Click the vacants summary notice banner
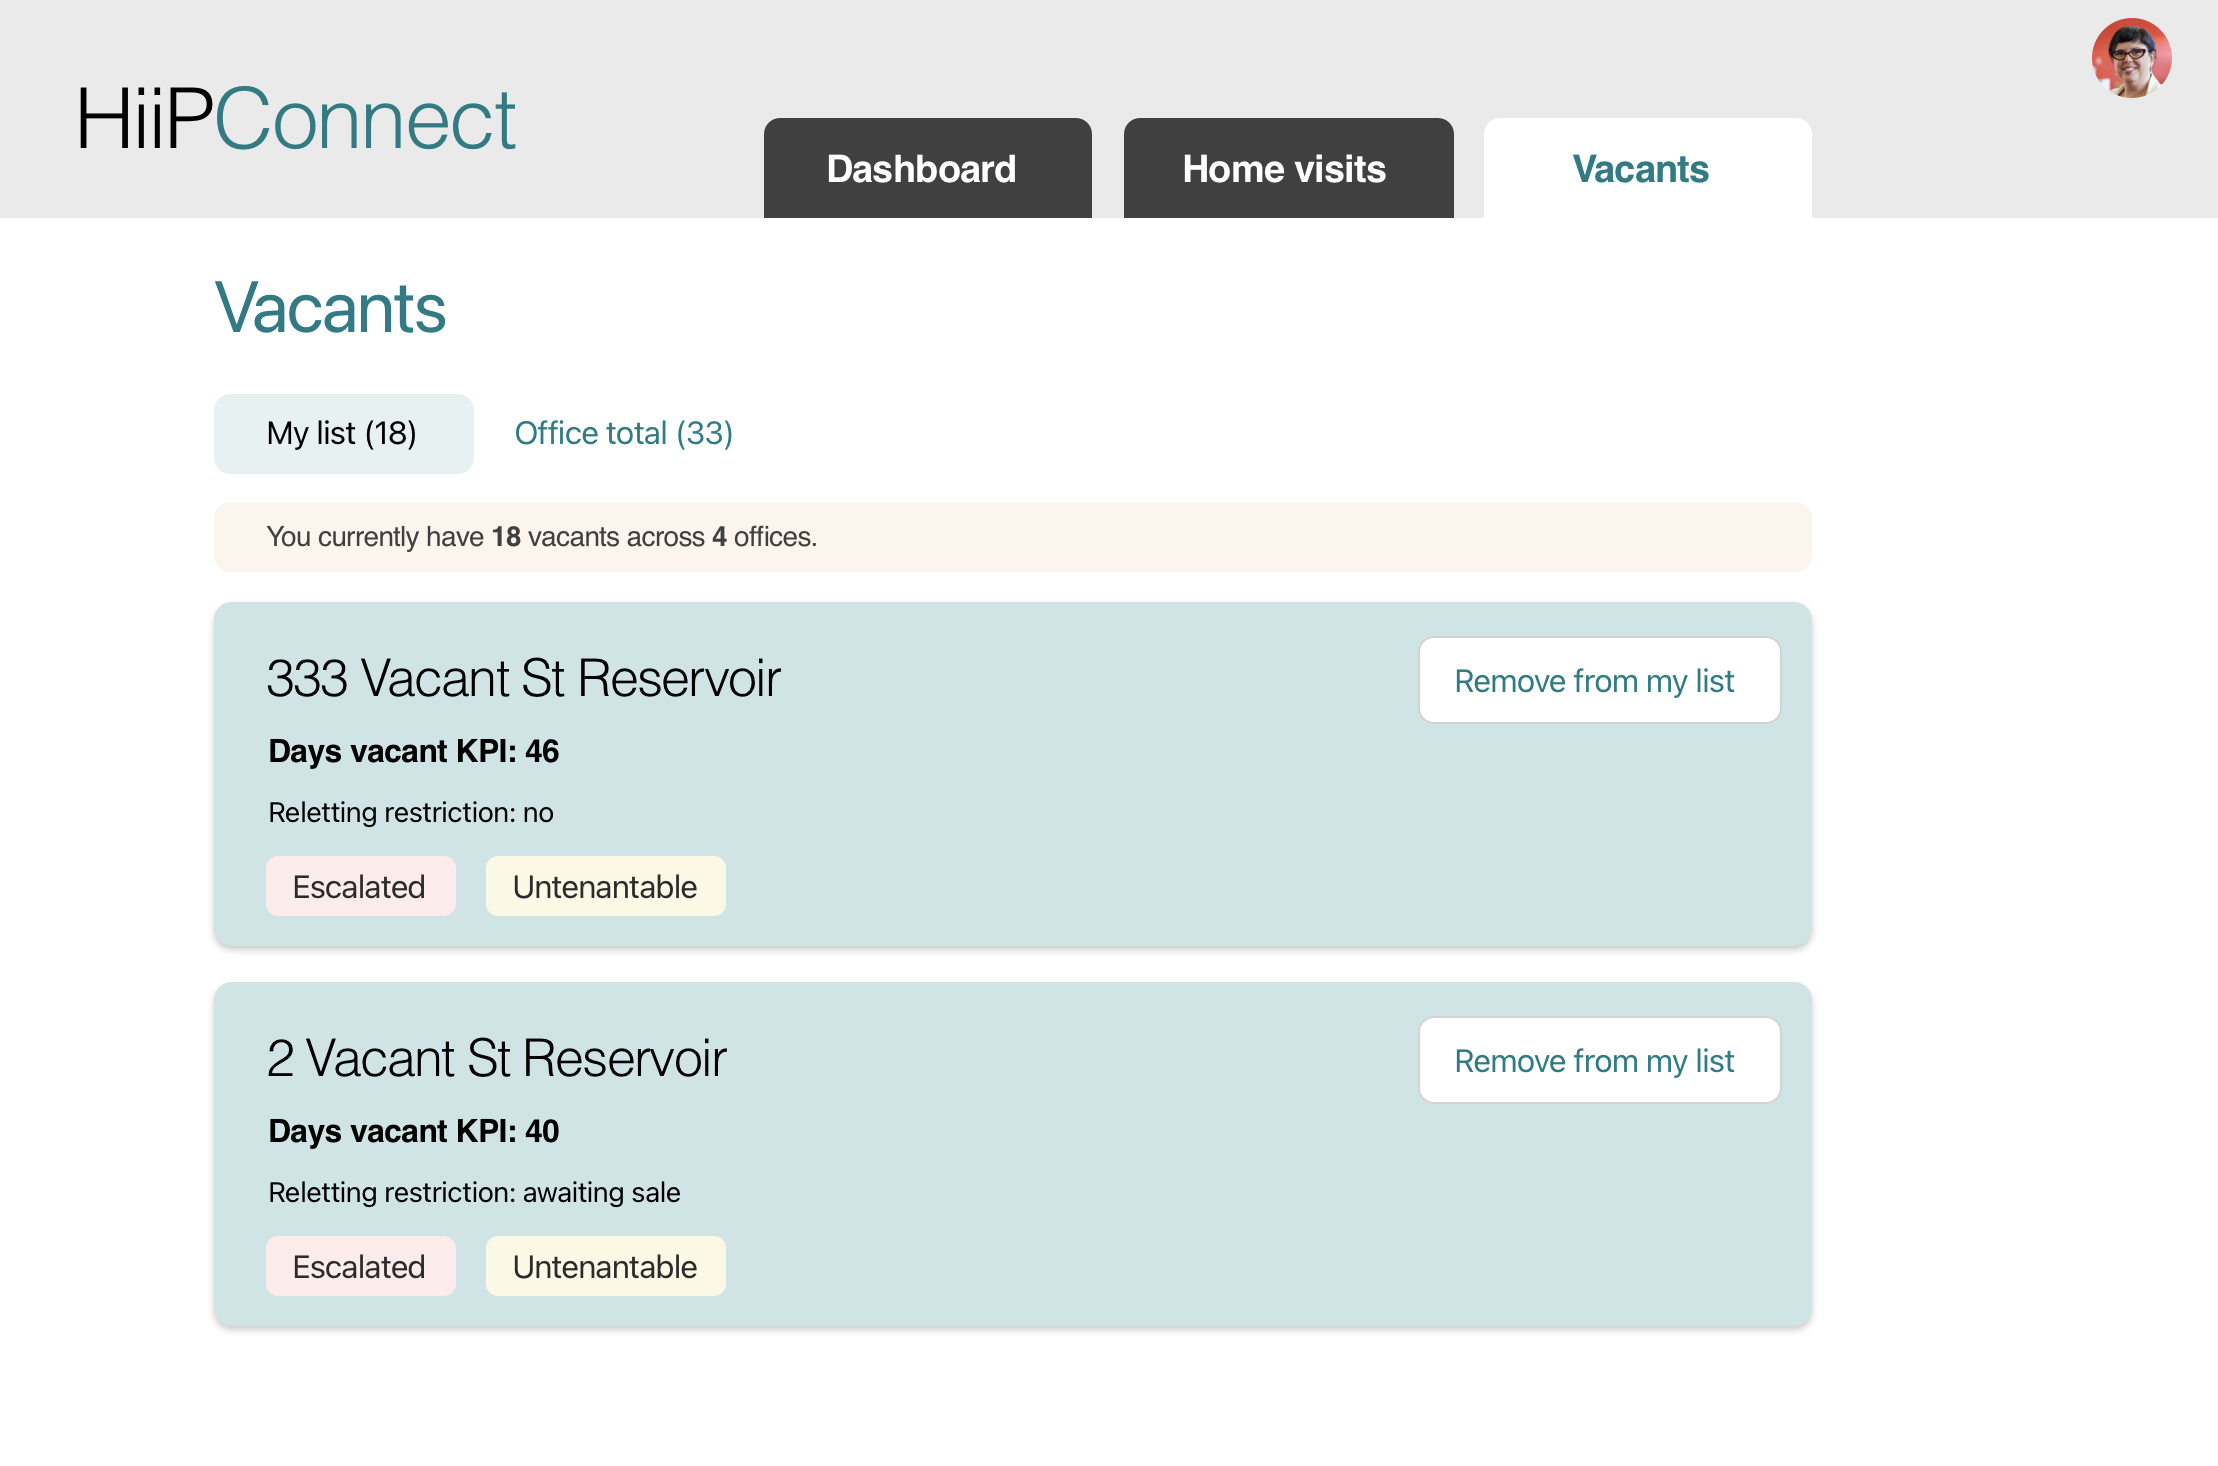Image resolution: width=2218 pixels, height=1466 pixels. pos(1012,537)
